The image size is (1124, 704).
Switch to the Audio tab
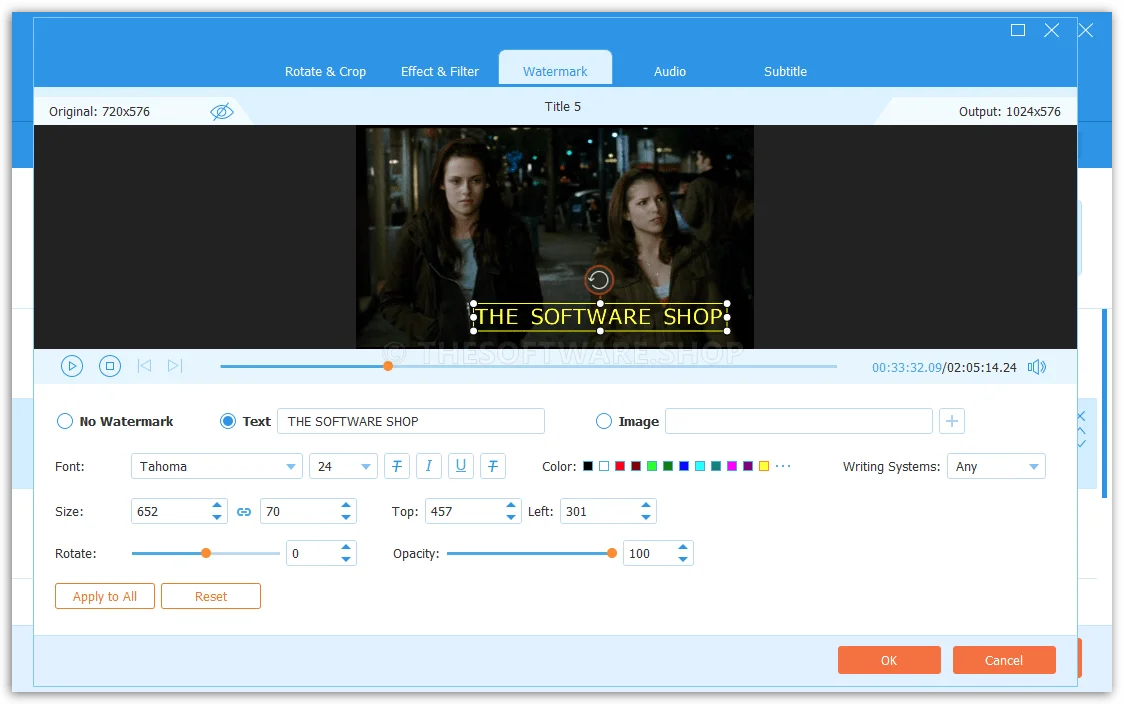tap(670, 72)
